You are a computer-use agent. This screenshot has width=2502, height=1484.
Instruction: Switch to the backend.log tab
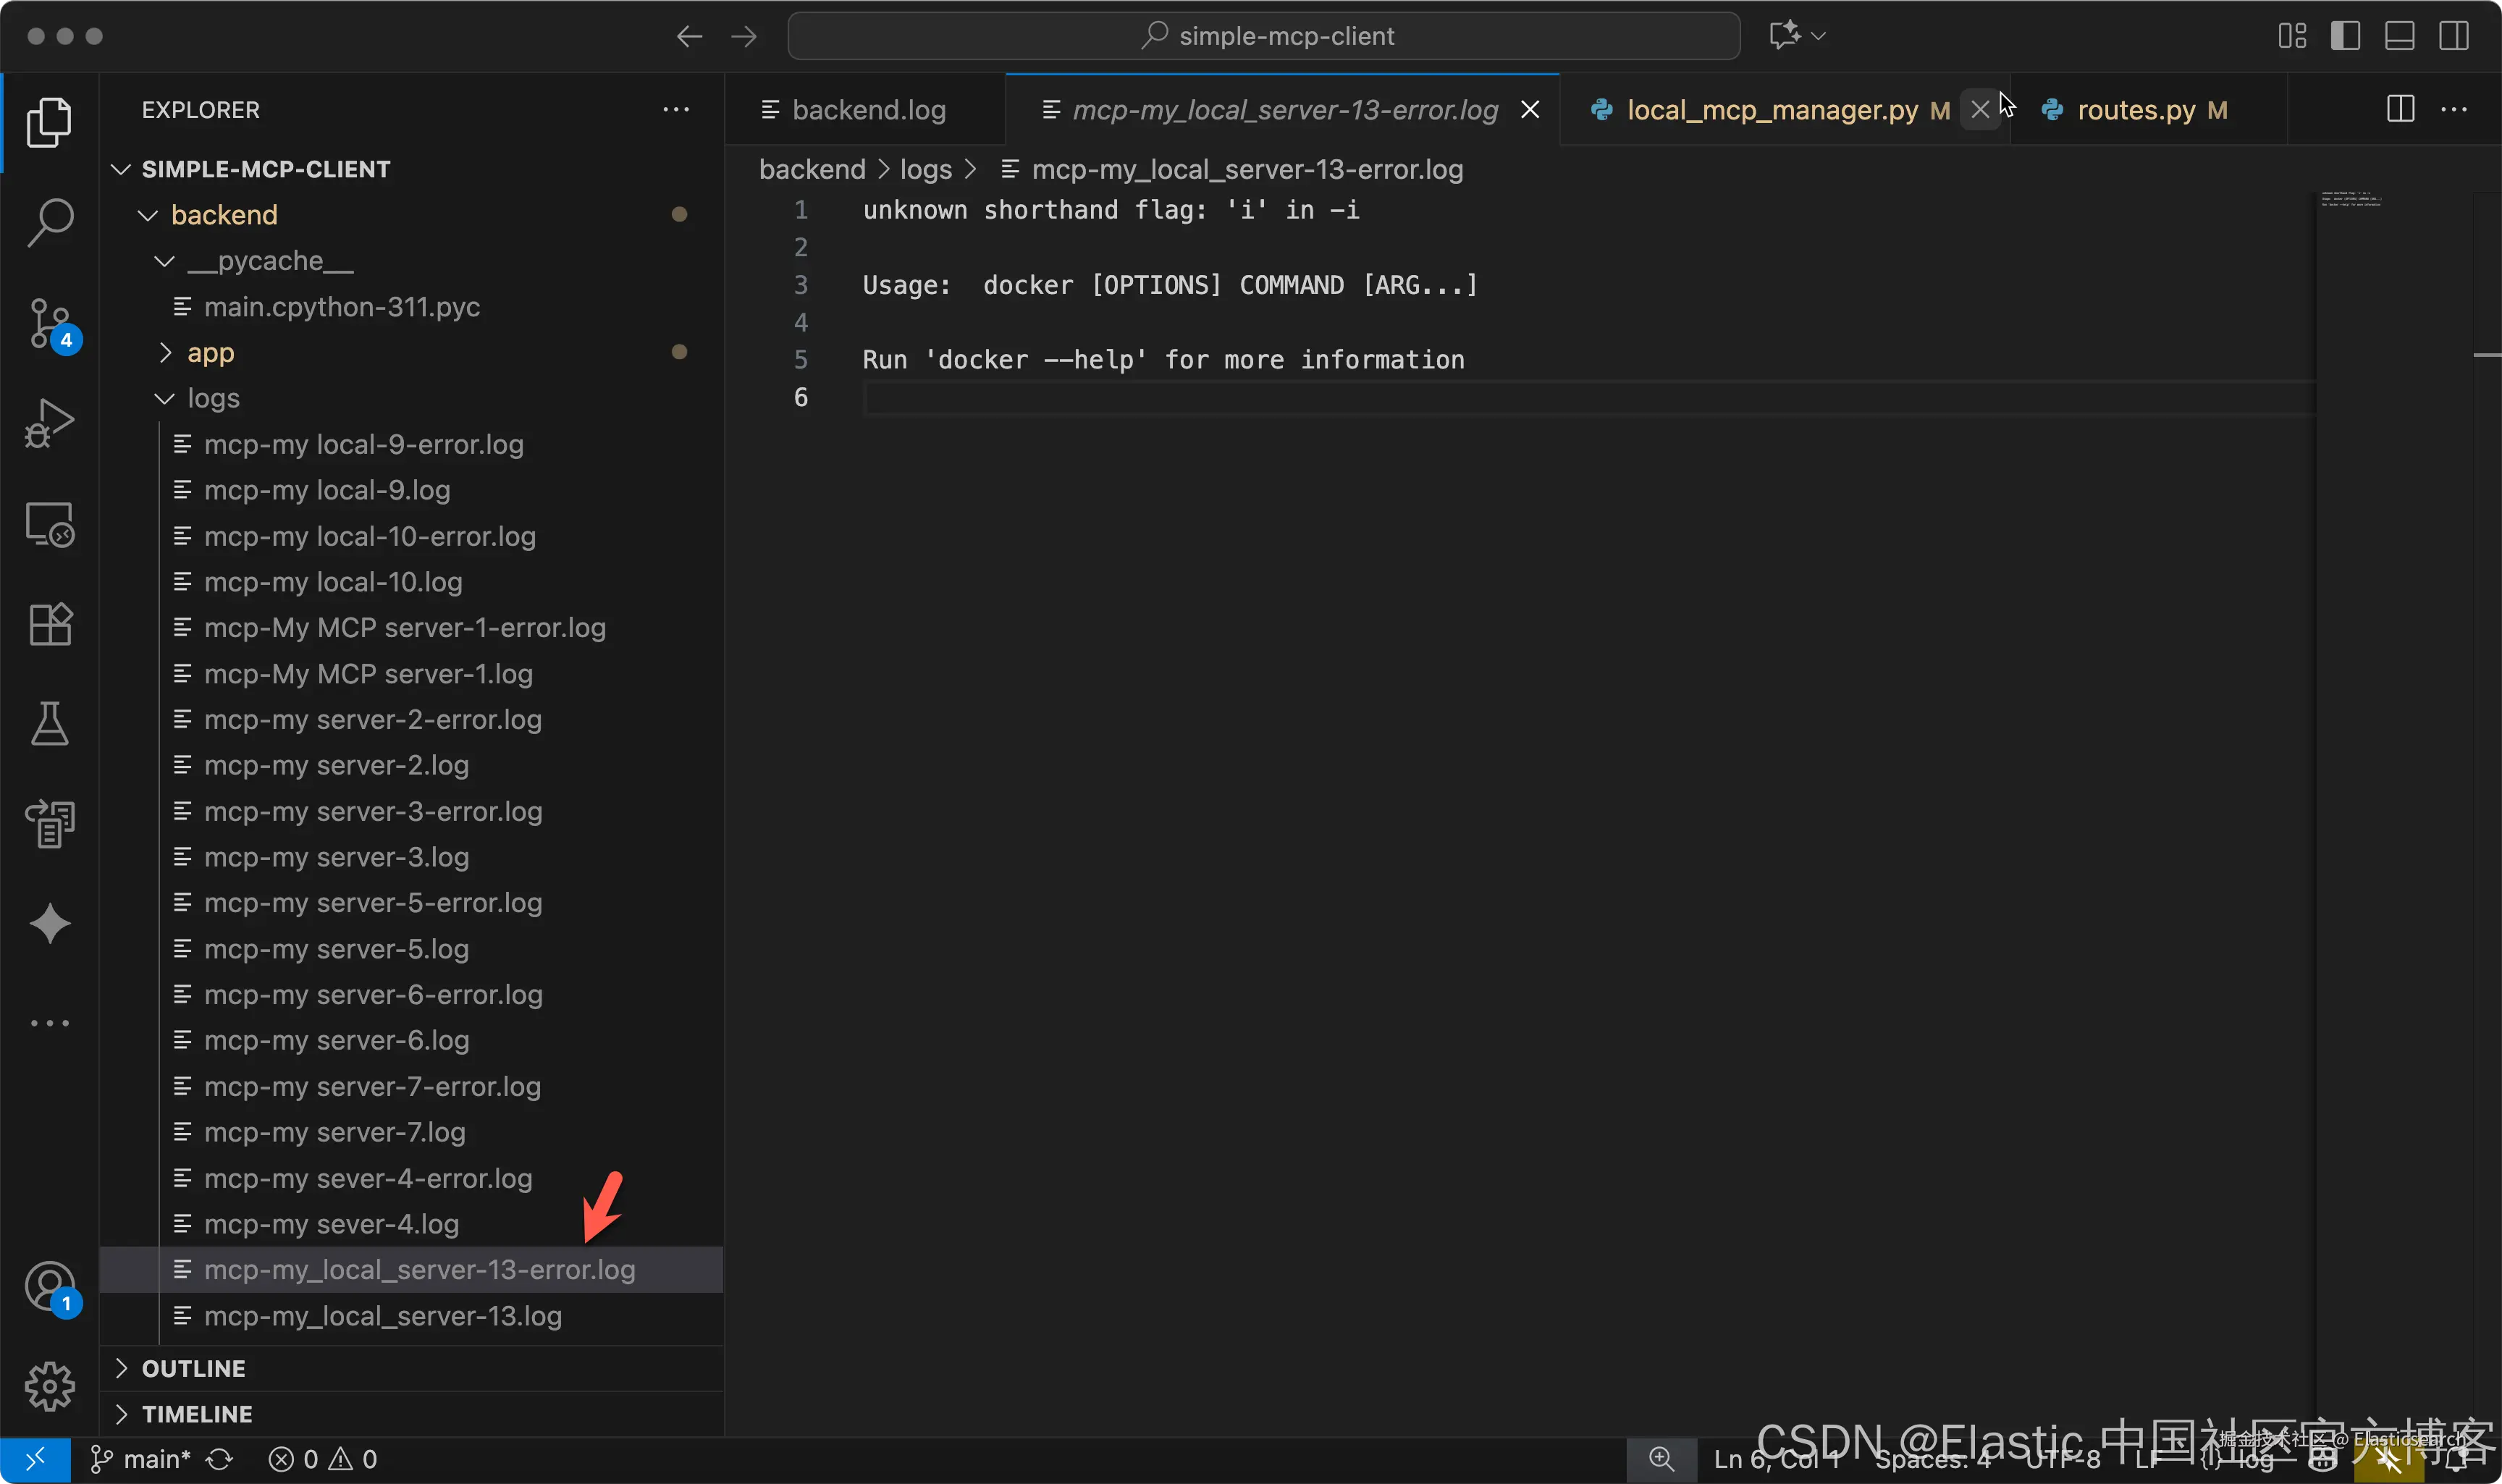pos(867,110)
